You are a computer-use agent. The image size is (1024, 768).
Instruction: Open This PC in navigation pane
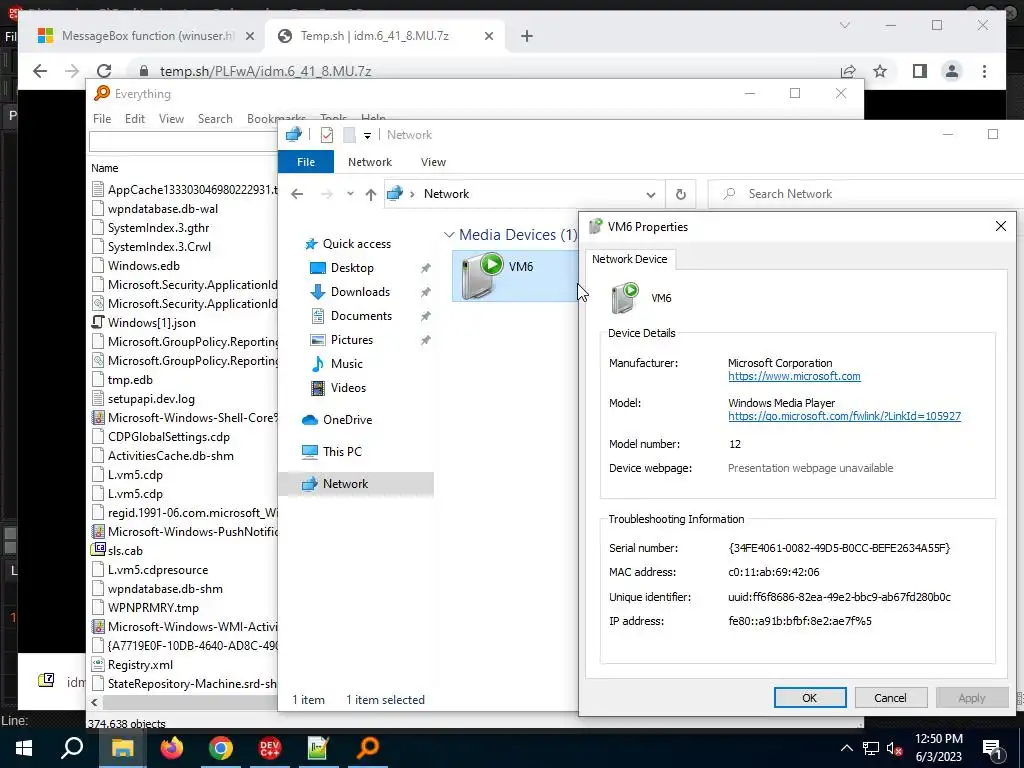(342, 452)
